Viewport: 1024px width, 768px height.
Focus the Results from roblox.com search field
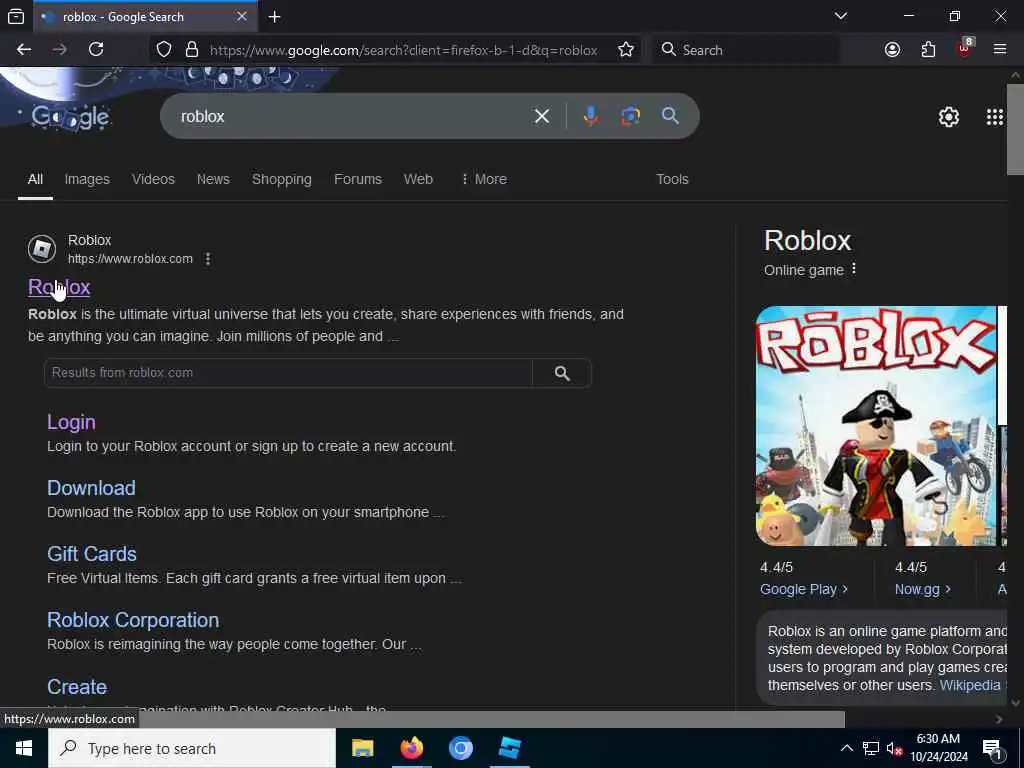coord(288,373)
